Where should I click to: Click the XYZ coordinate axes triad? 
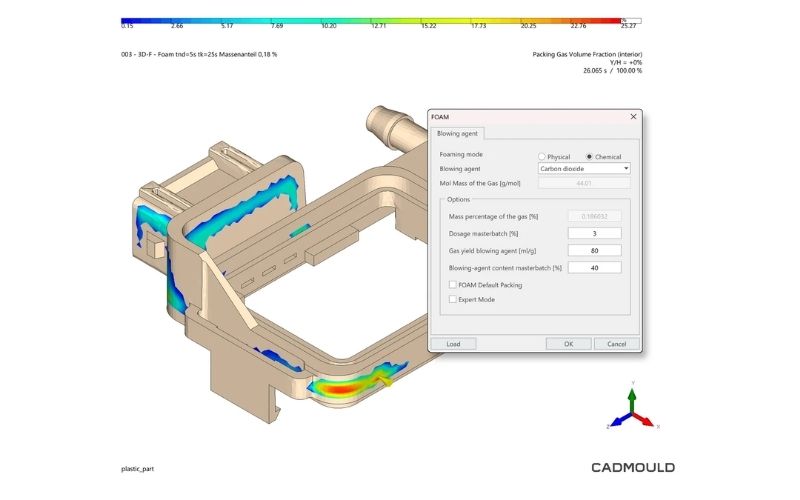pyautogui.click(x=633, y=407)
